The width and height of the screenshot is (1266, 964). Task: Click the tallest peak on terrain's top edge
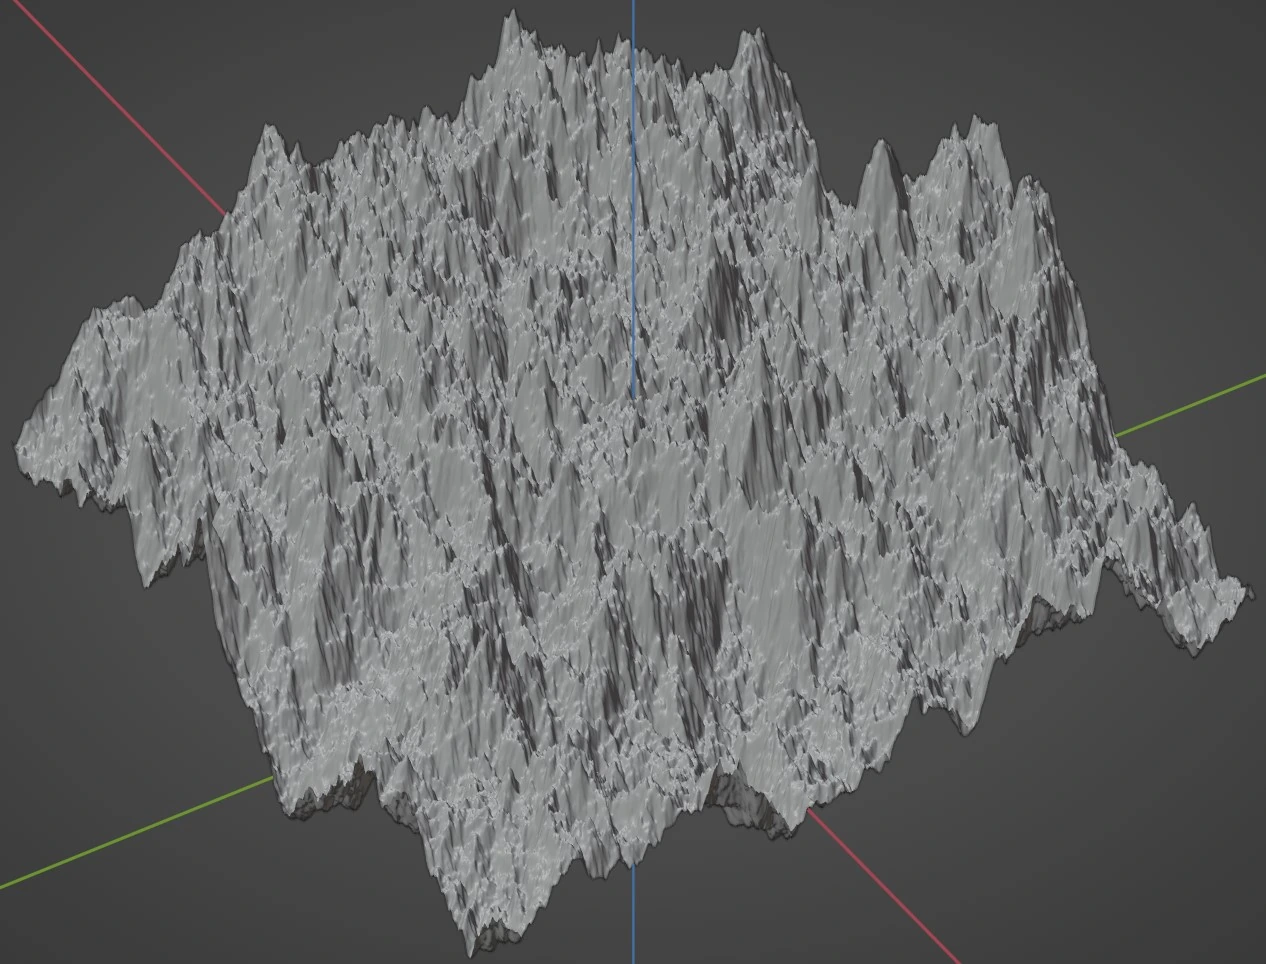tap(513, 20)
